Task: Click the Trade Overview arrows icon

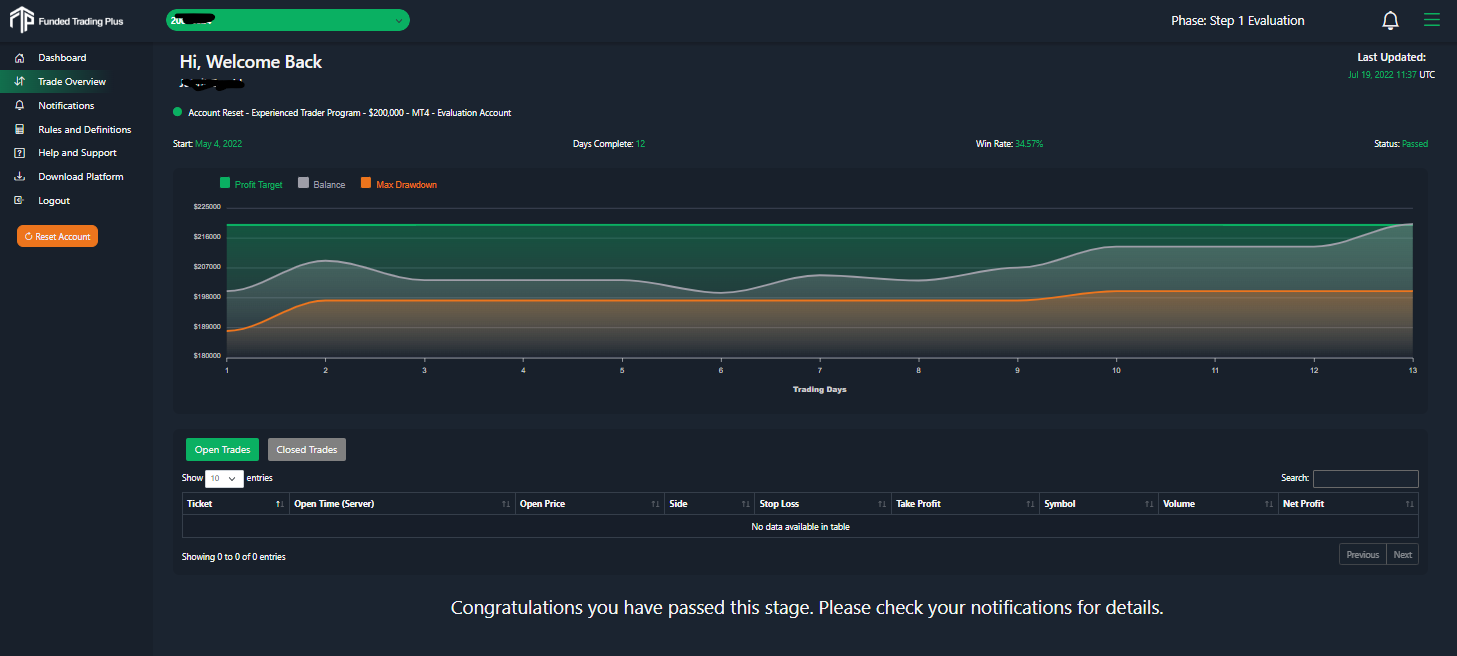Action: pyautogui.click(x=19, y=82)
